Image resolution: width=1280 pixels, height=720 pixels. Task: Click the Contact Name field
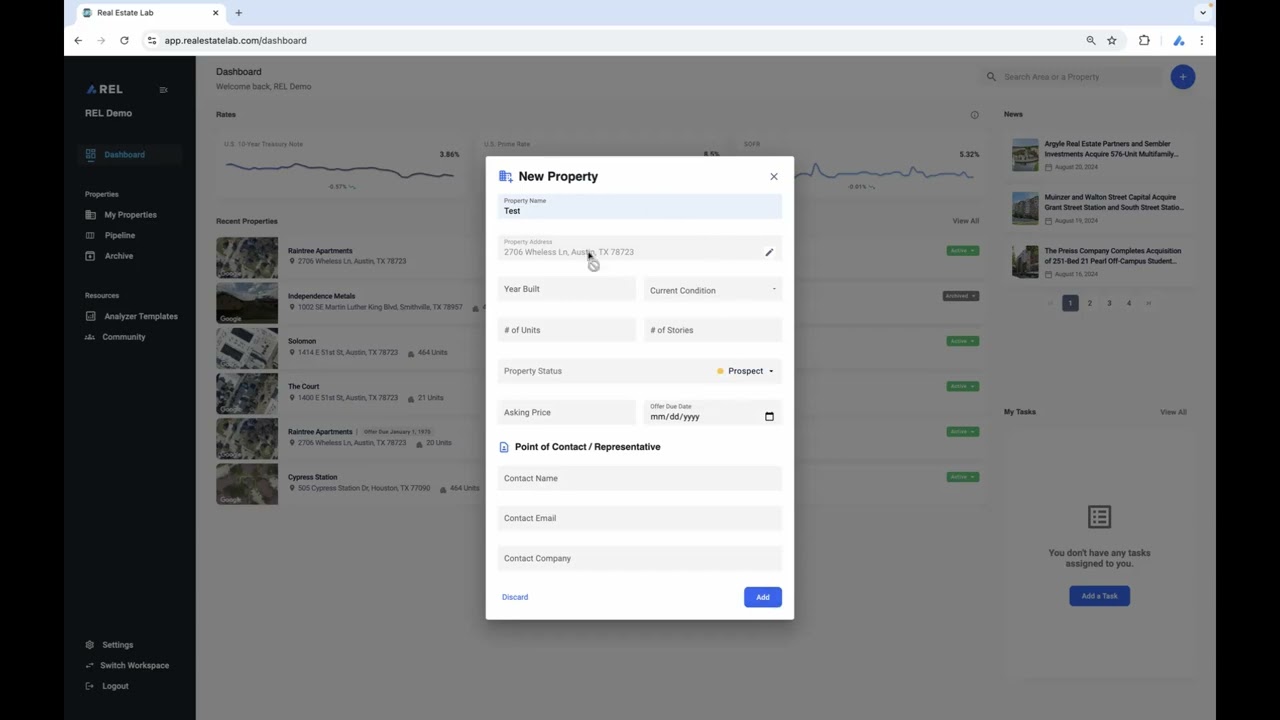click(x=639, y=478)
